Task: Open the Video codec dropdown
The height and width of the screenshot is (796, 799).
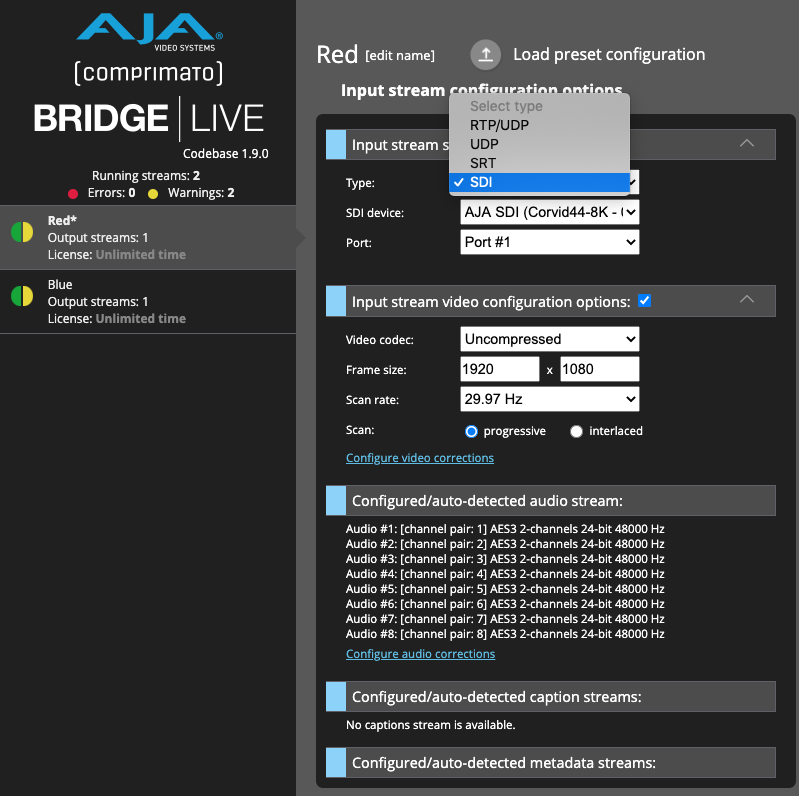Action: (x=549, y=339)
